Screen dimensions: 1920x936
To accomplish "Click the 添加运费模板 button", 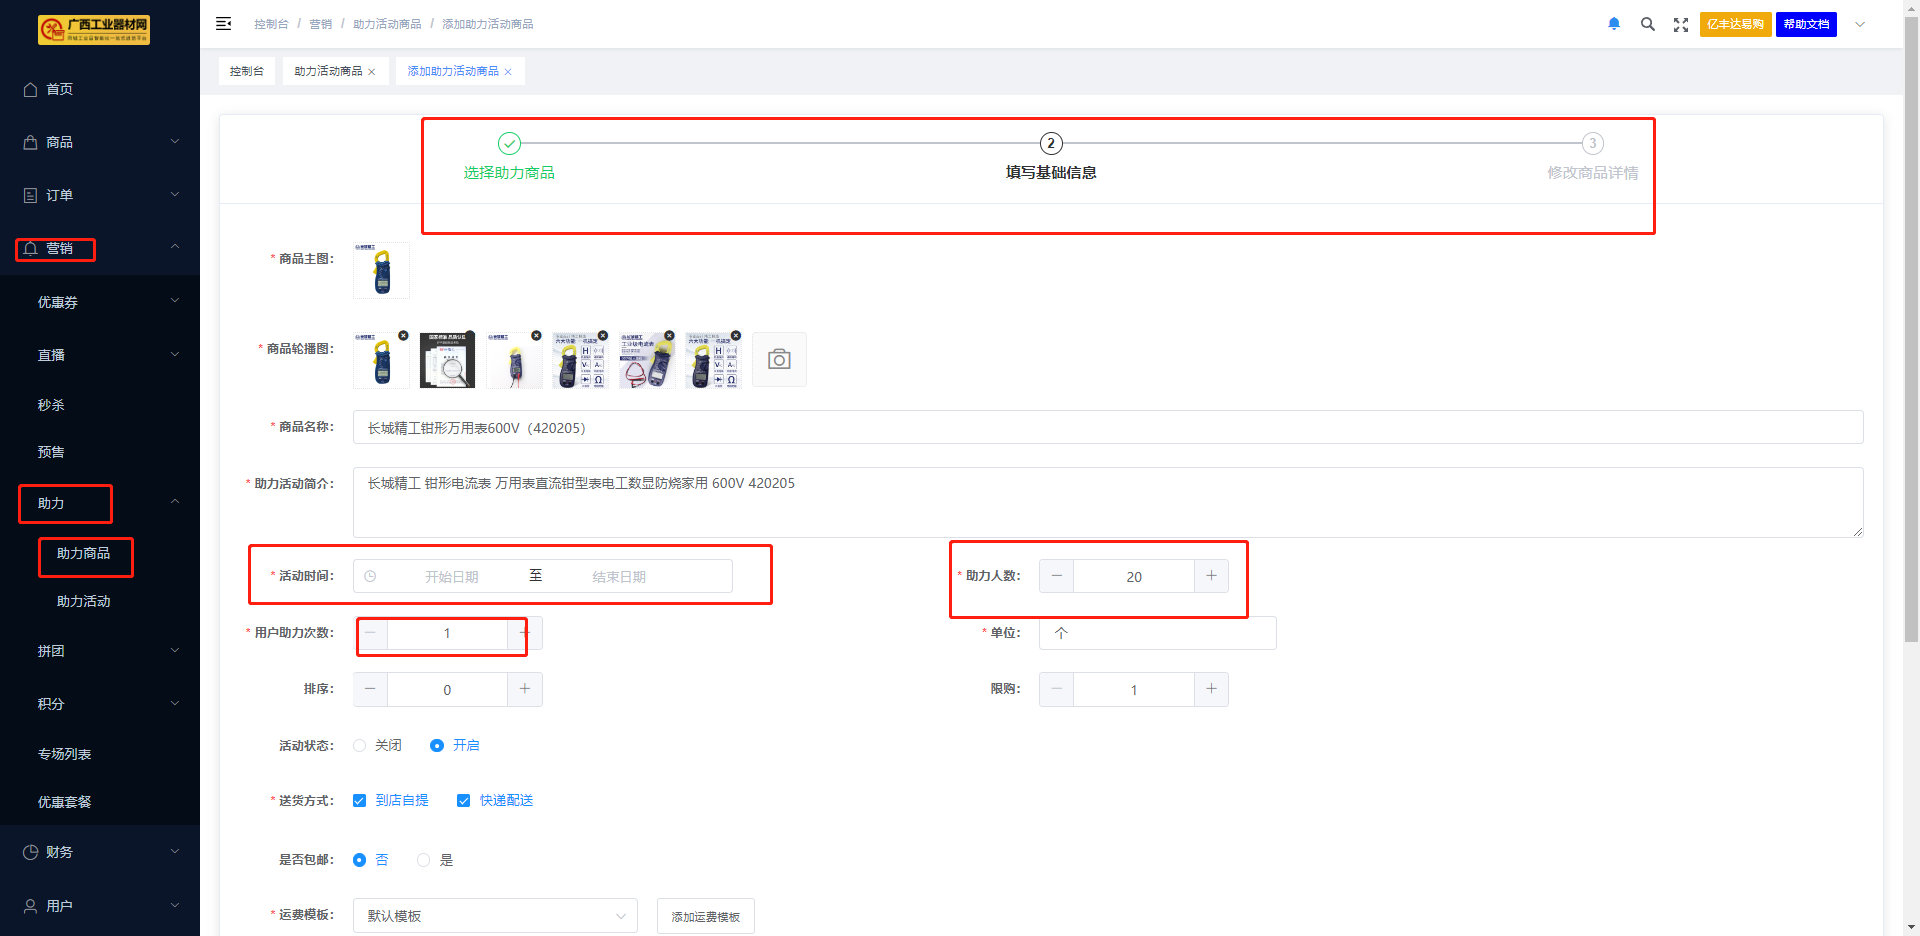I will coord(705,916).
